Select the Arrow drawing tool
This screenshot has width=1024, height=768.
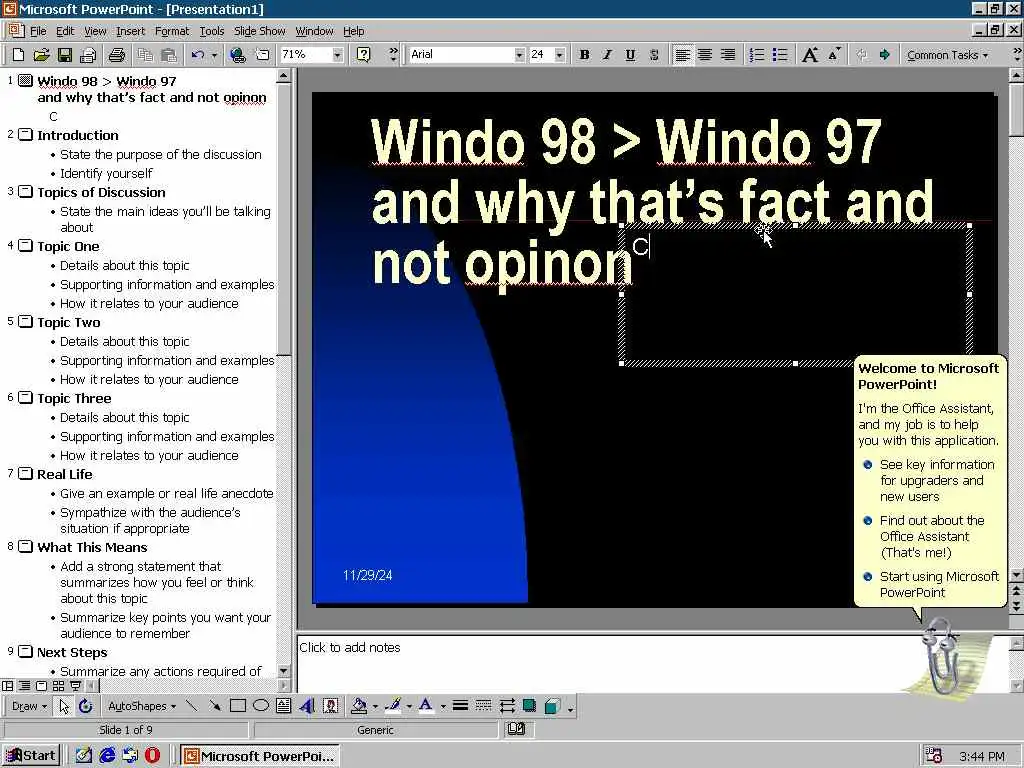point(214,706)
